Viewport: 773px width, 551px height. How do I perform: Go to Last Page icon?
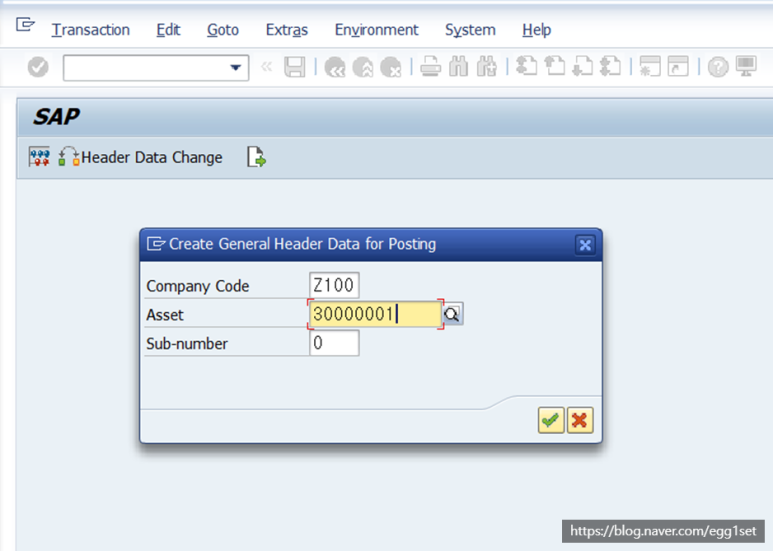click(610, 66)
